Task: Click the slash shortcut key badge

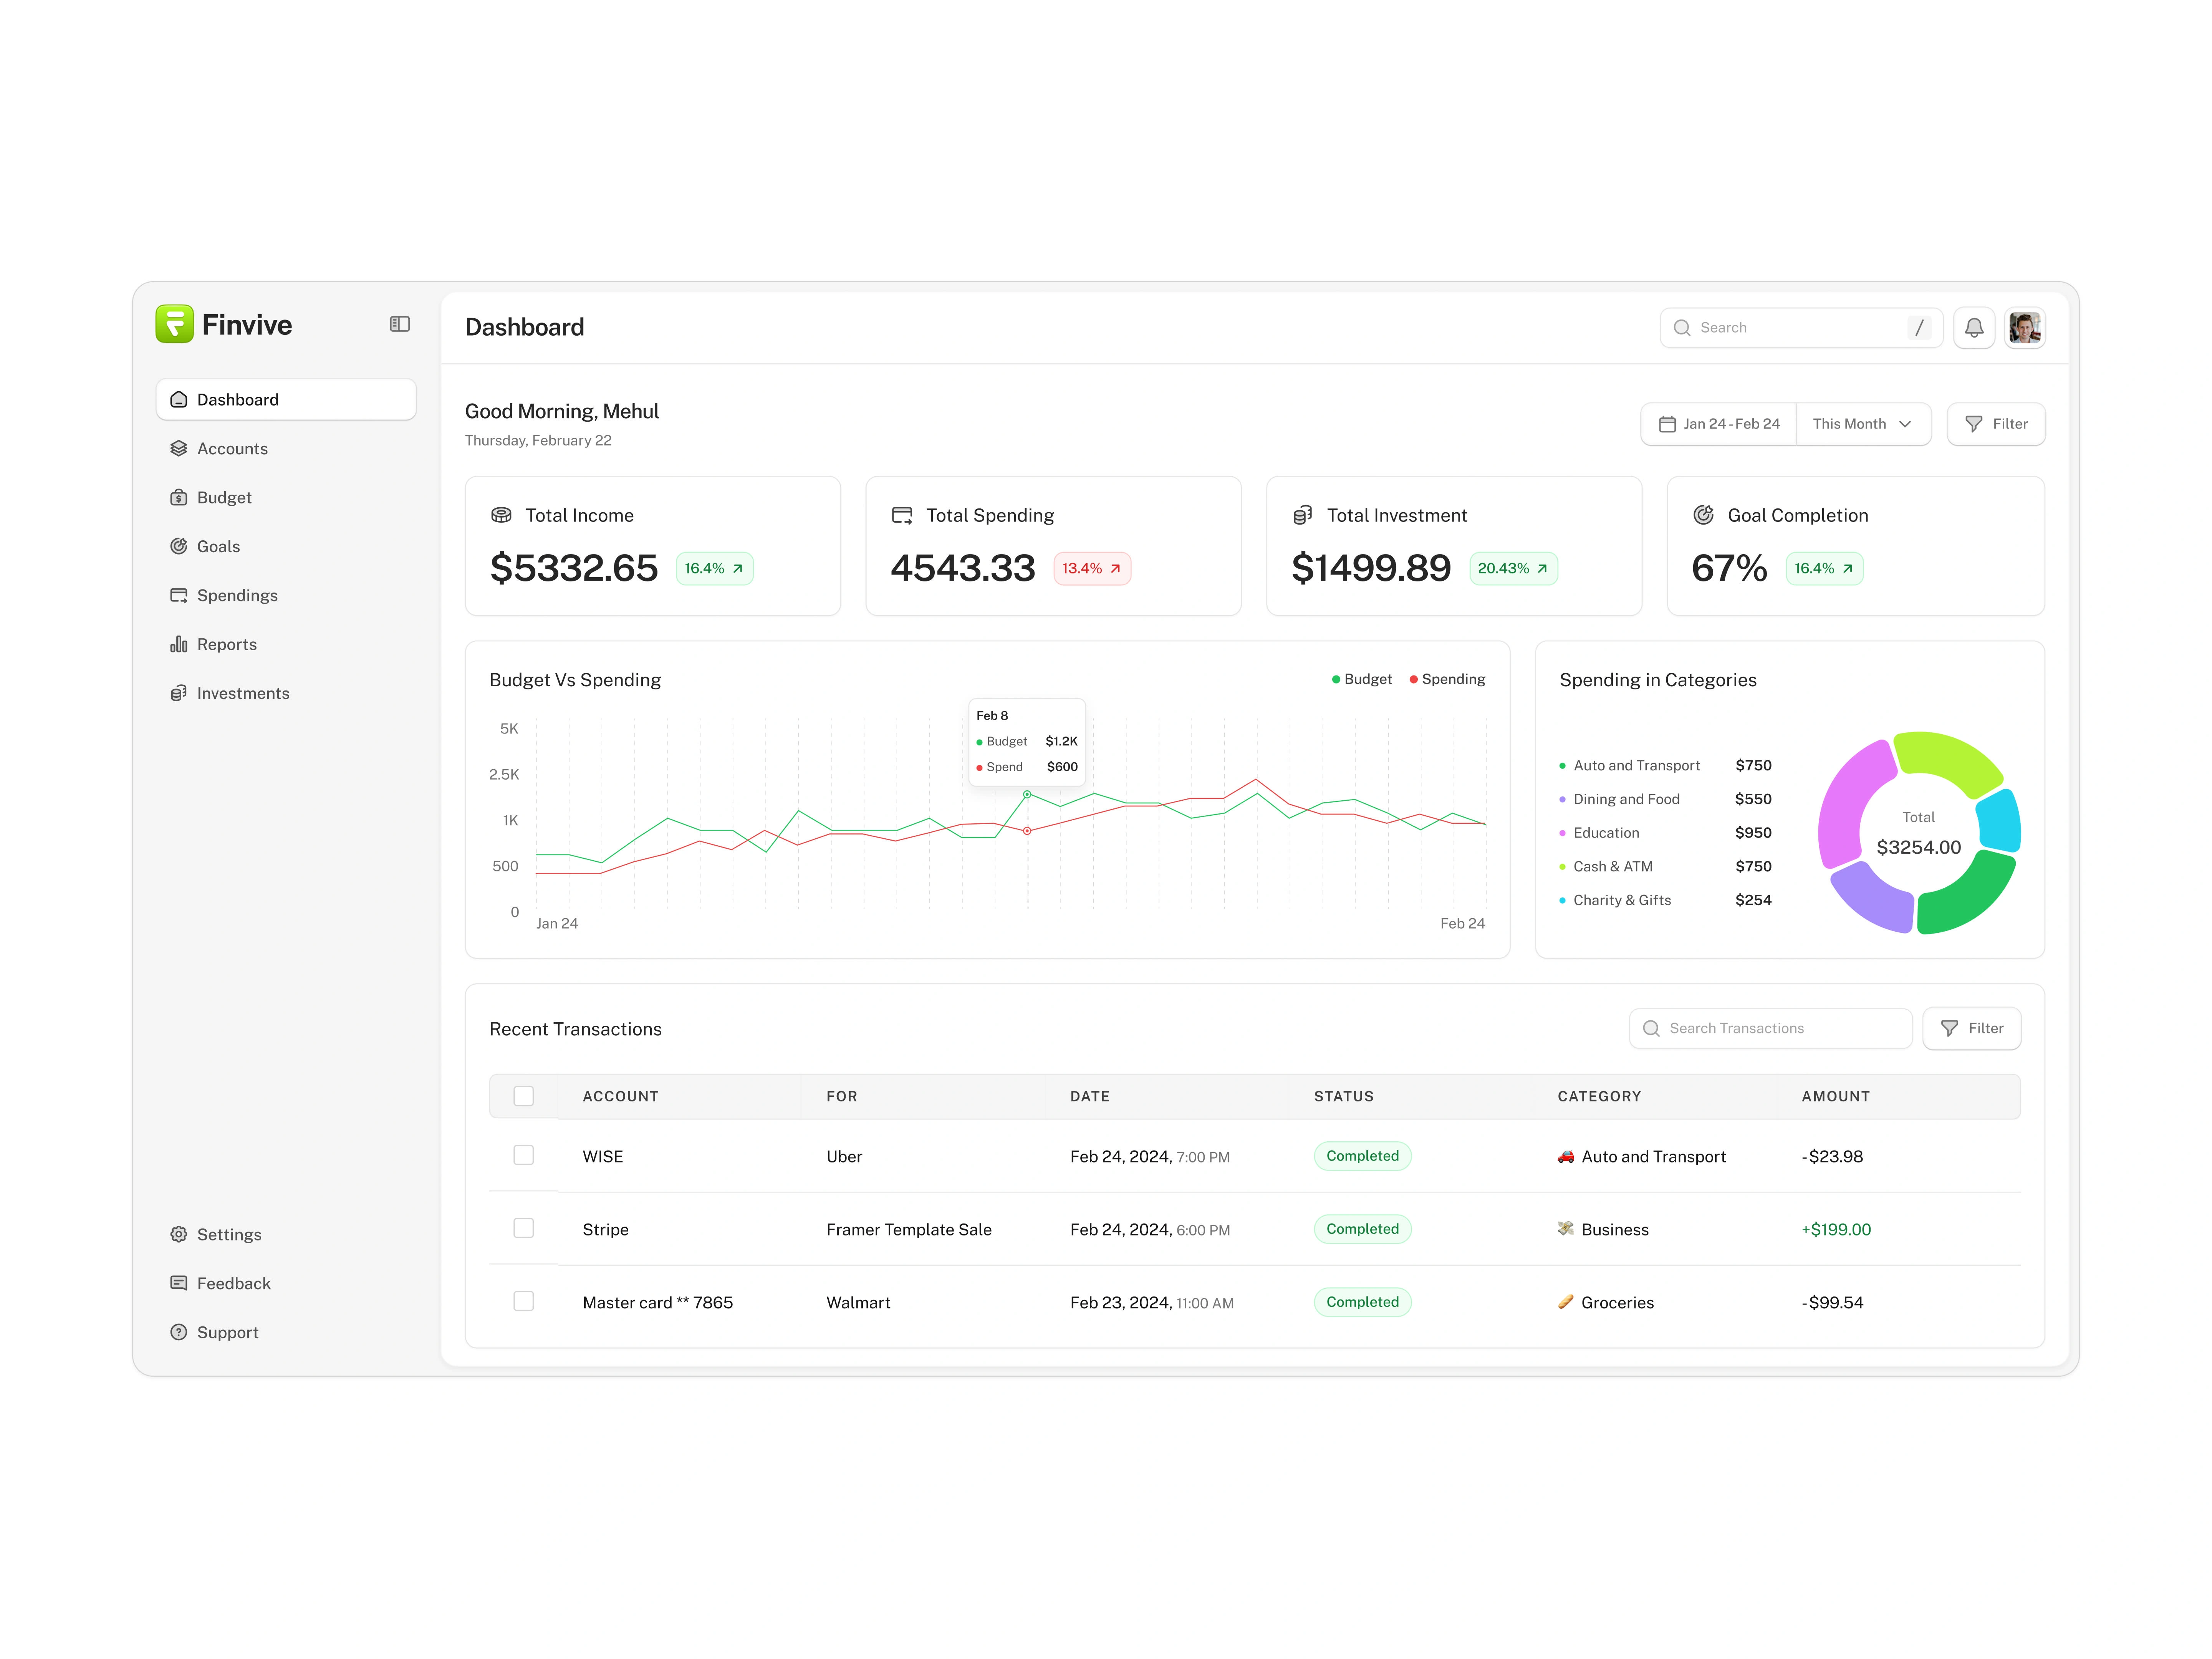Action: click(x=1919, y=327)
